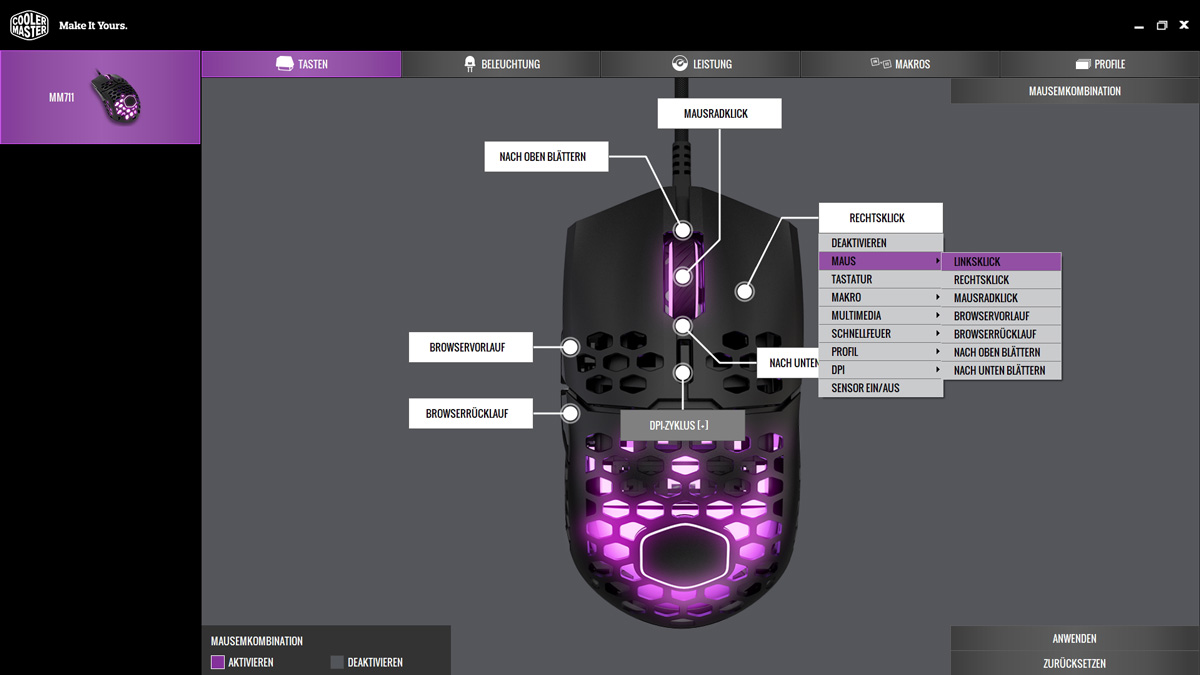The height and width of the screenshot is (675, 1200).
Task: Click the Zurücksetzen button
Action: point(1075,663)
